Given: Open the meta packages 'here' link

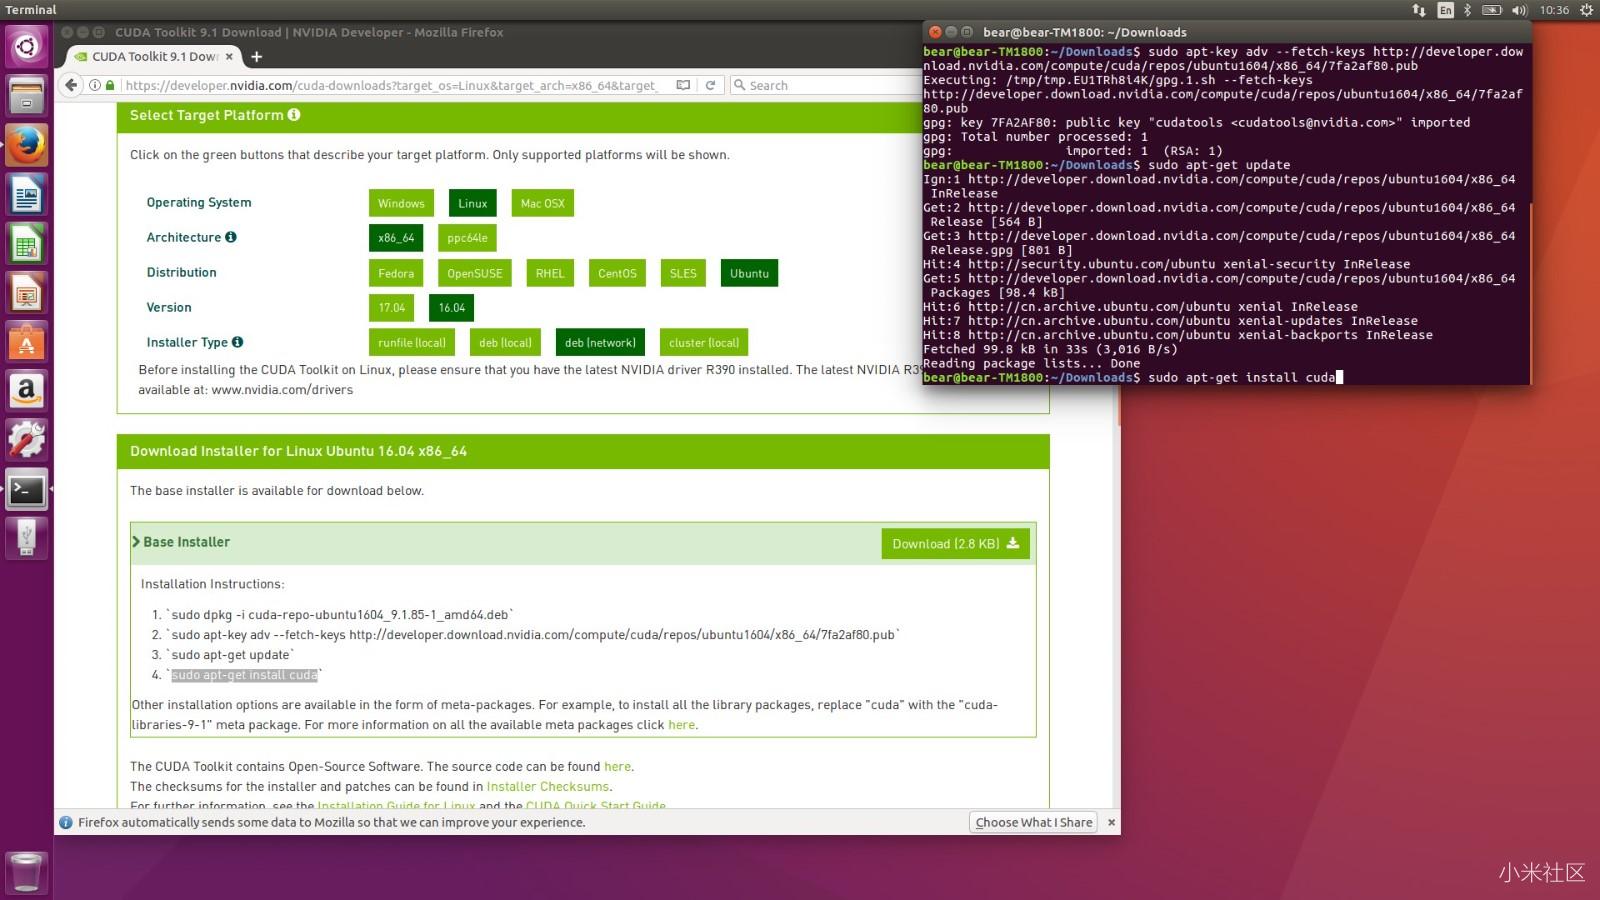Looking at the screenshot, I should (681, 725).
